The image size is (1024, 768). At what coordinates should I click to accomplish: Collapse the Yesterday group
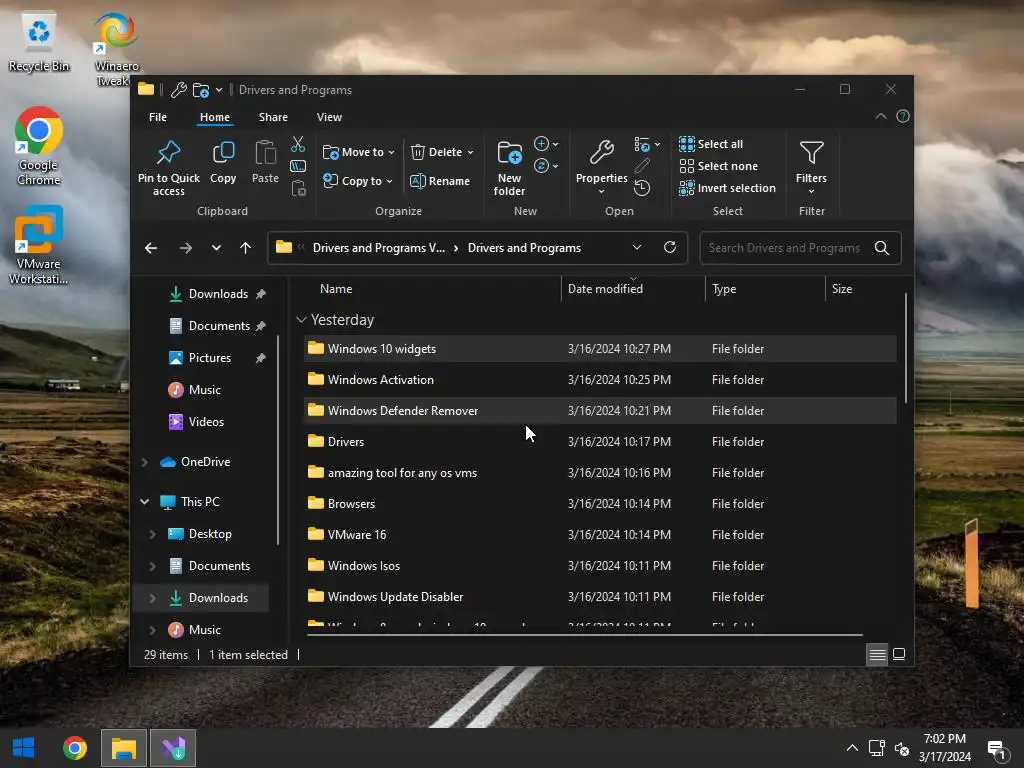click(x=301, y=320)
